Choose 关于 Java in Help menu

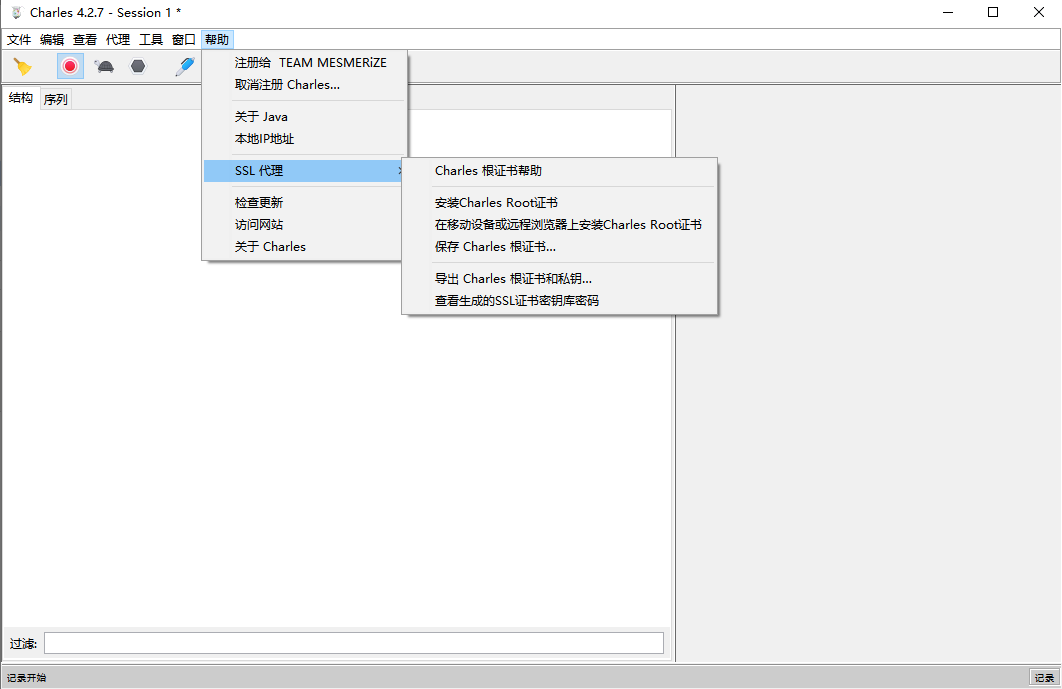click(x=305, y=117)
